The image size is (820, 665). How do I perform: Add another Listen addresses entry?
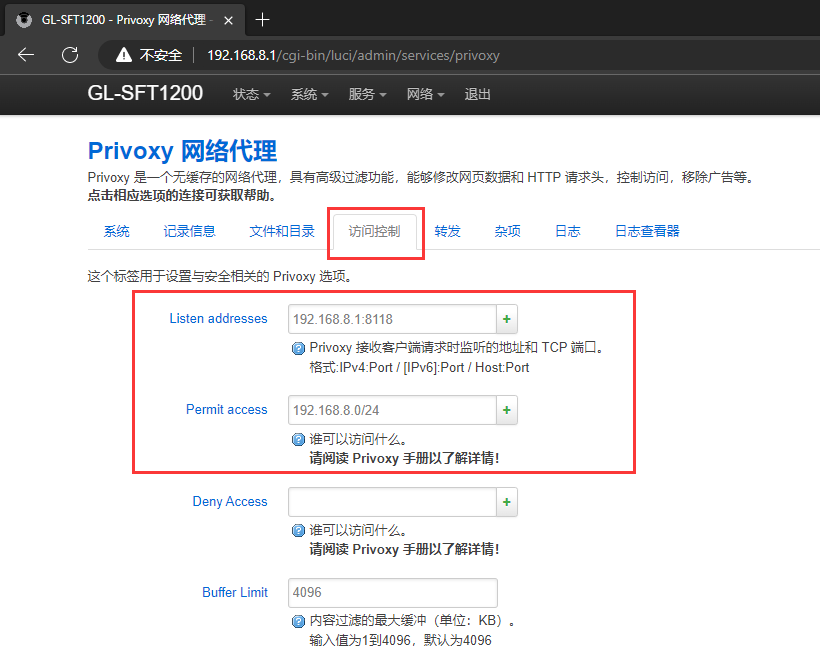point(507,319)
